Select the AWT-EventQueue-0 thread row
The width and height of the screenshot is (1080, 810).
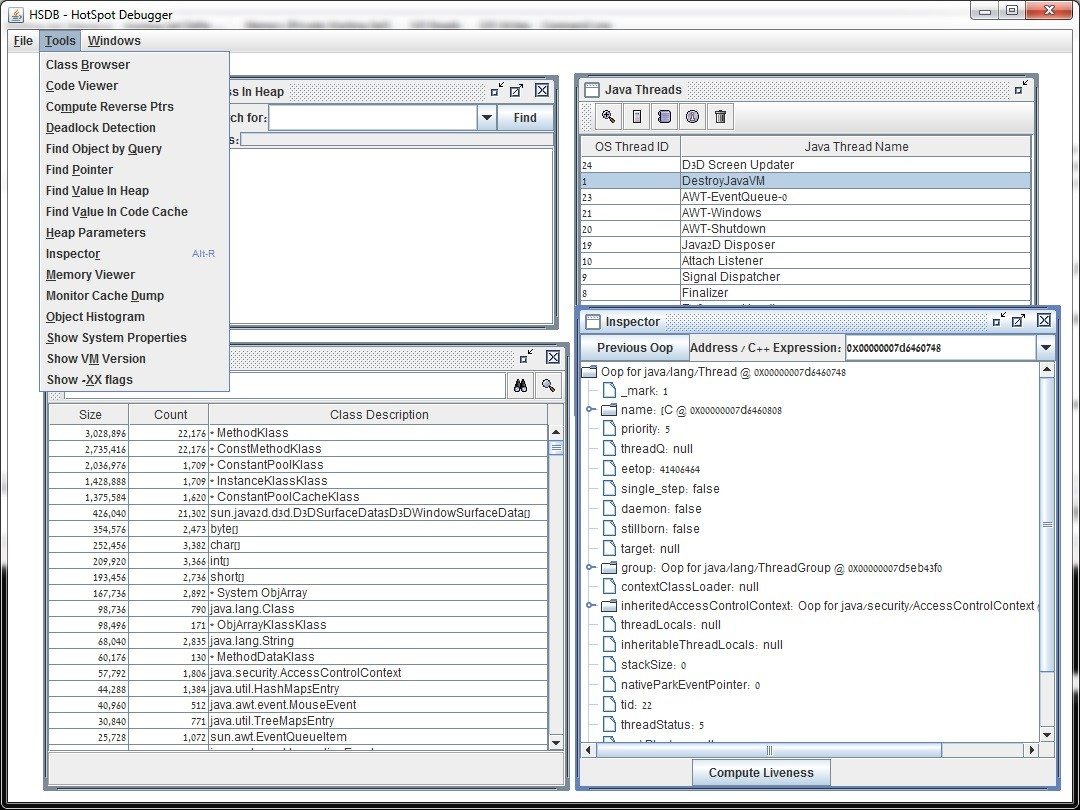(x=806, y=197)
